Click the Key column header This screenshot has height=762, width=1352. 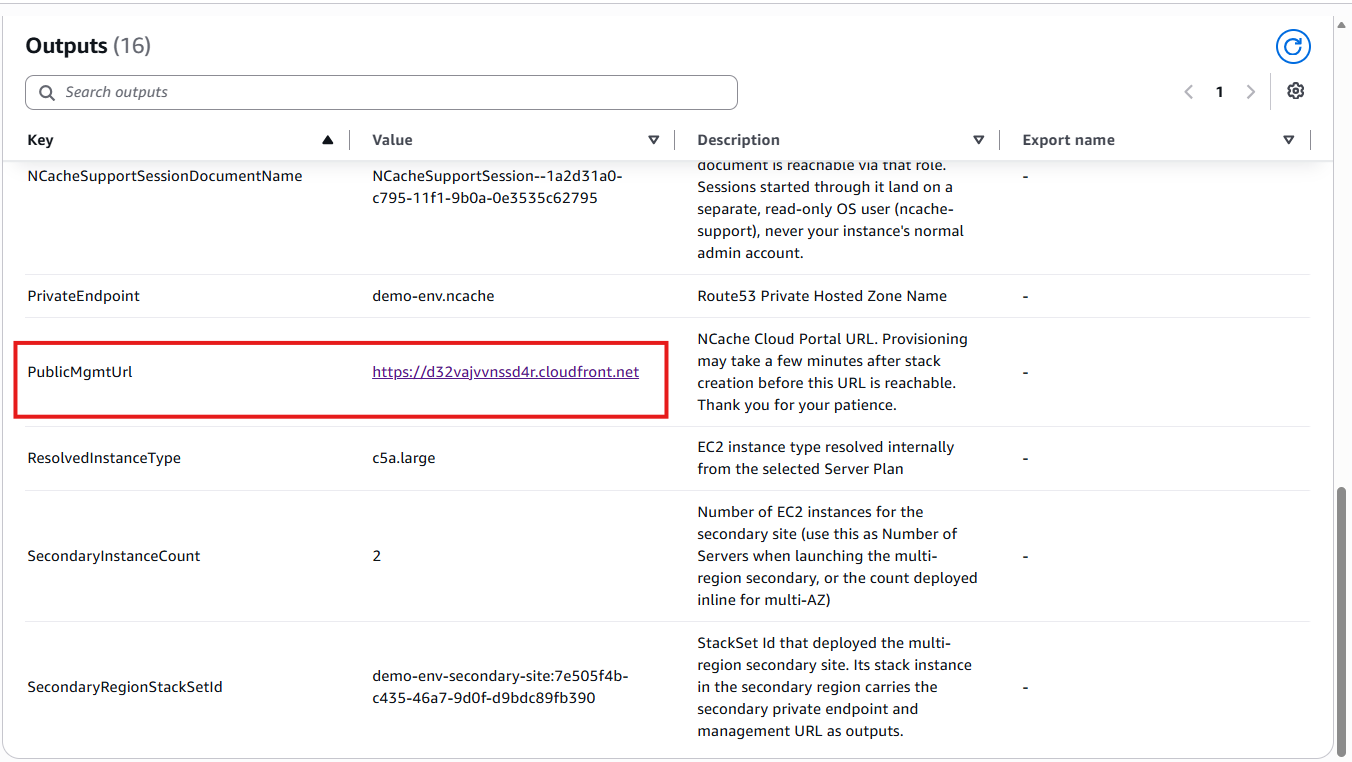[40, 140]
